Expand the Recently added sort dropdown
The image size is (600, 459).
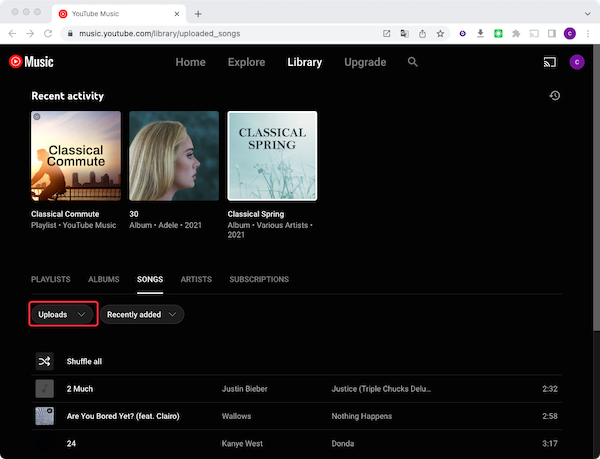click(141, 314)
